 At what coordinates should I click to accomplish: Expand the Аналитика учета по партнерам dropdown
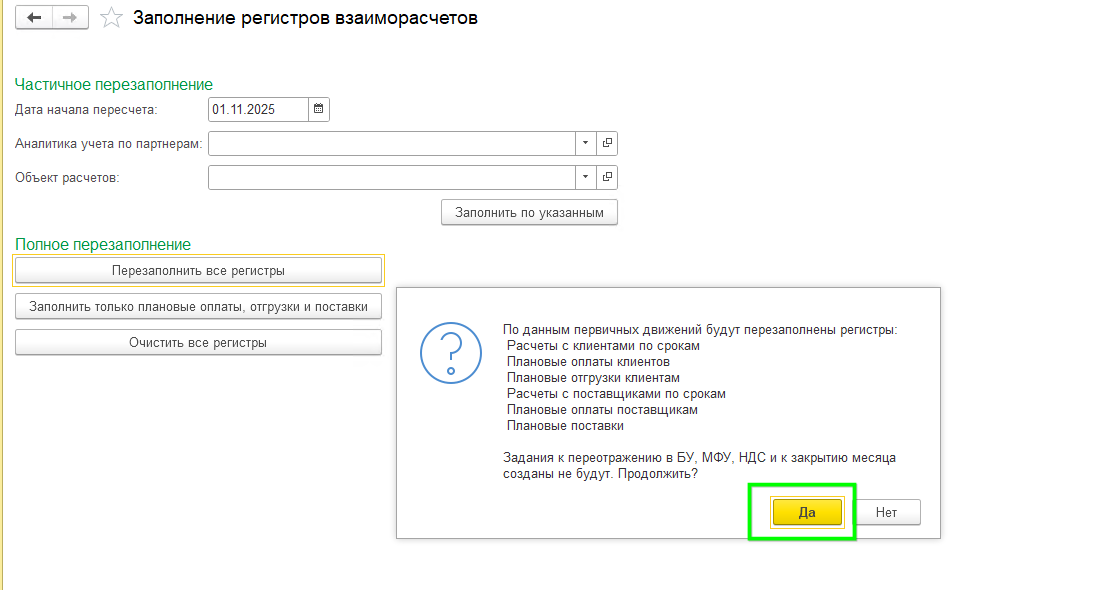tap(585, 143)
